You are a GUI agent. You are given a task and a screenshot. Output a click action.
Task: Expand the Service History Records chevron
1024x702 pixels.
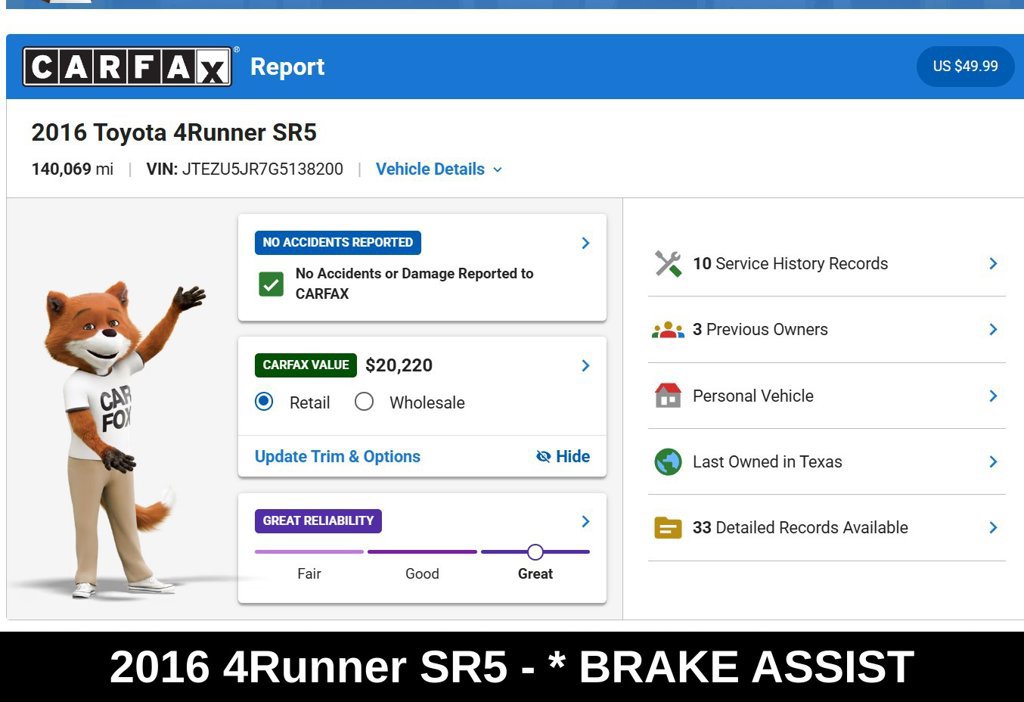point(993,264)
